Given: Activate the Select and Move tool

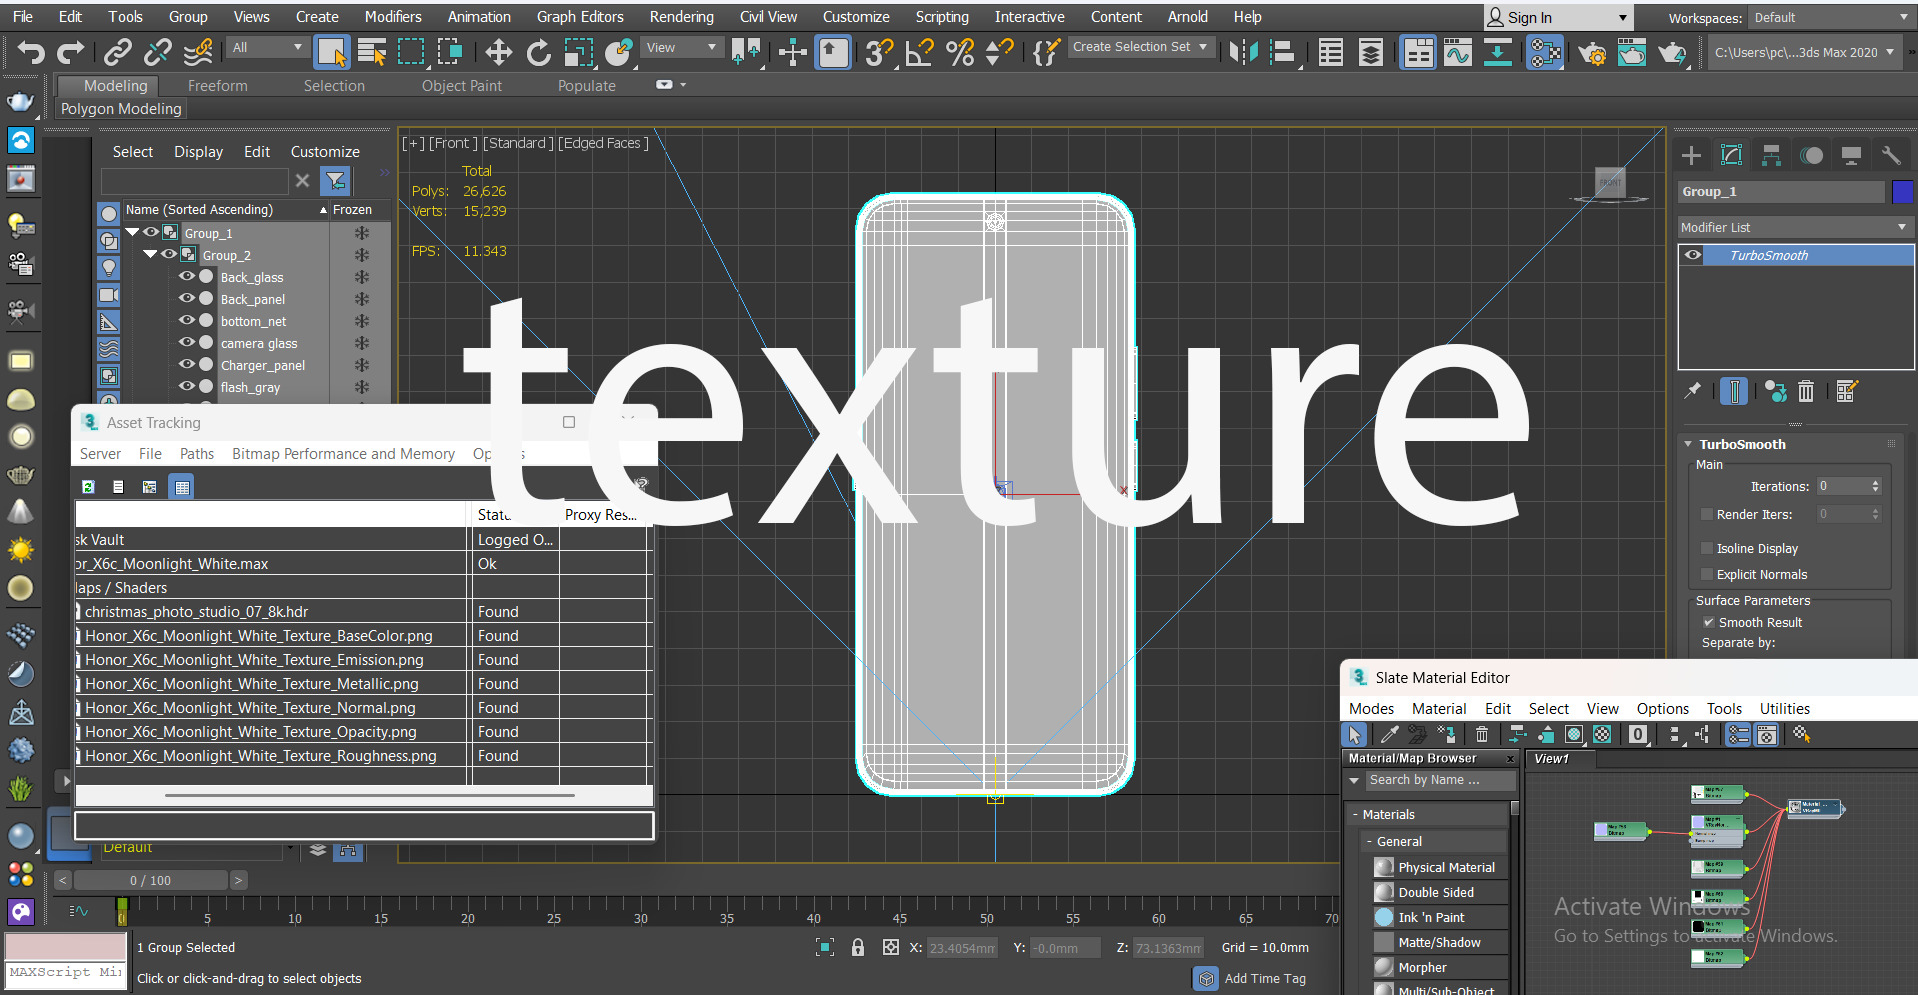Looking at the screenshot, I should click(498, 52).
